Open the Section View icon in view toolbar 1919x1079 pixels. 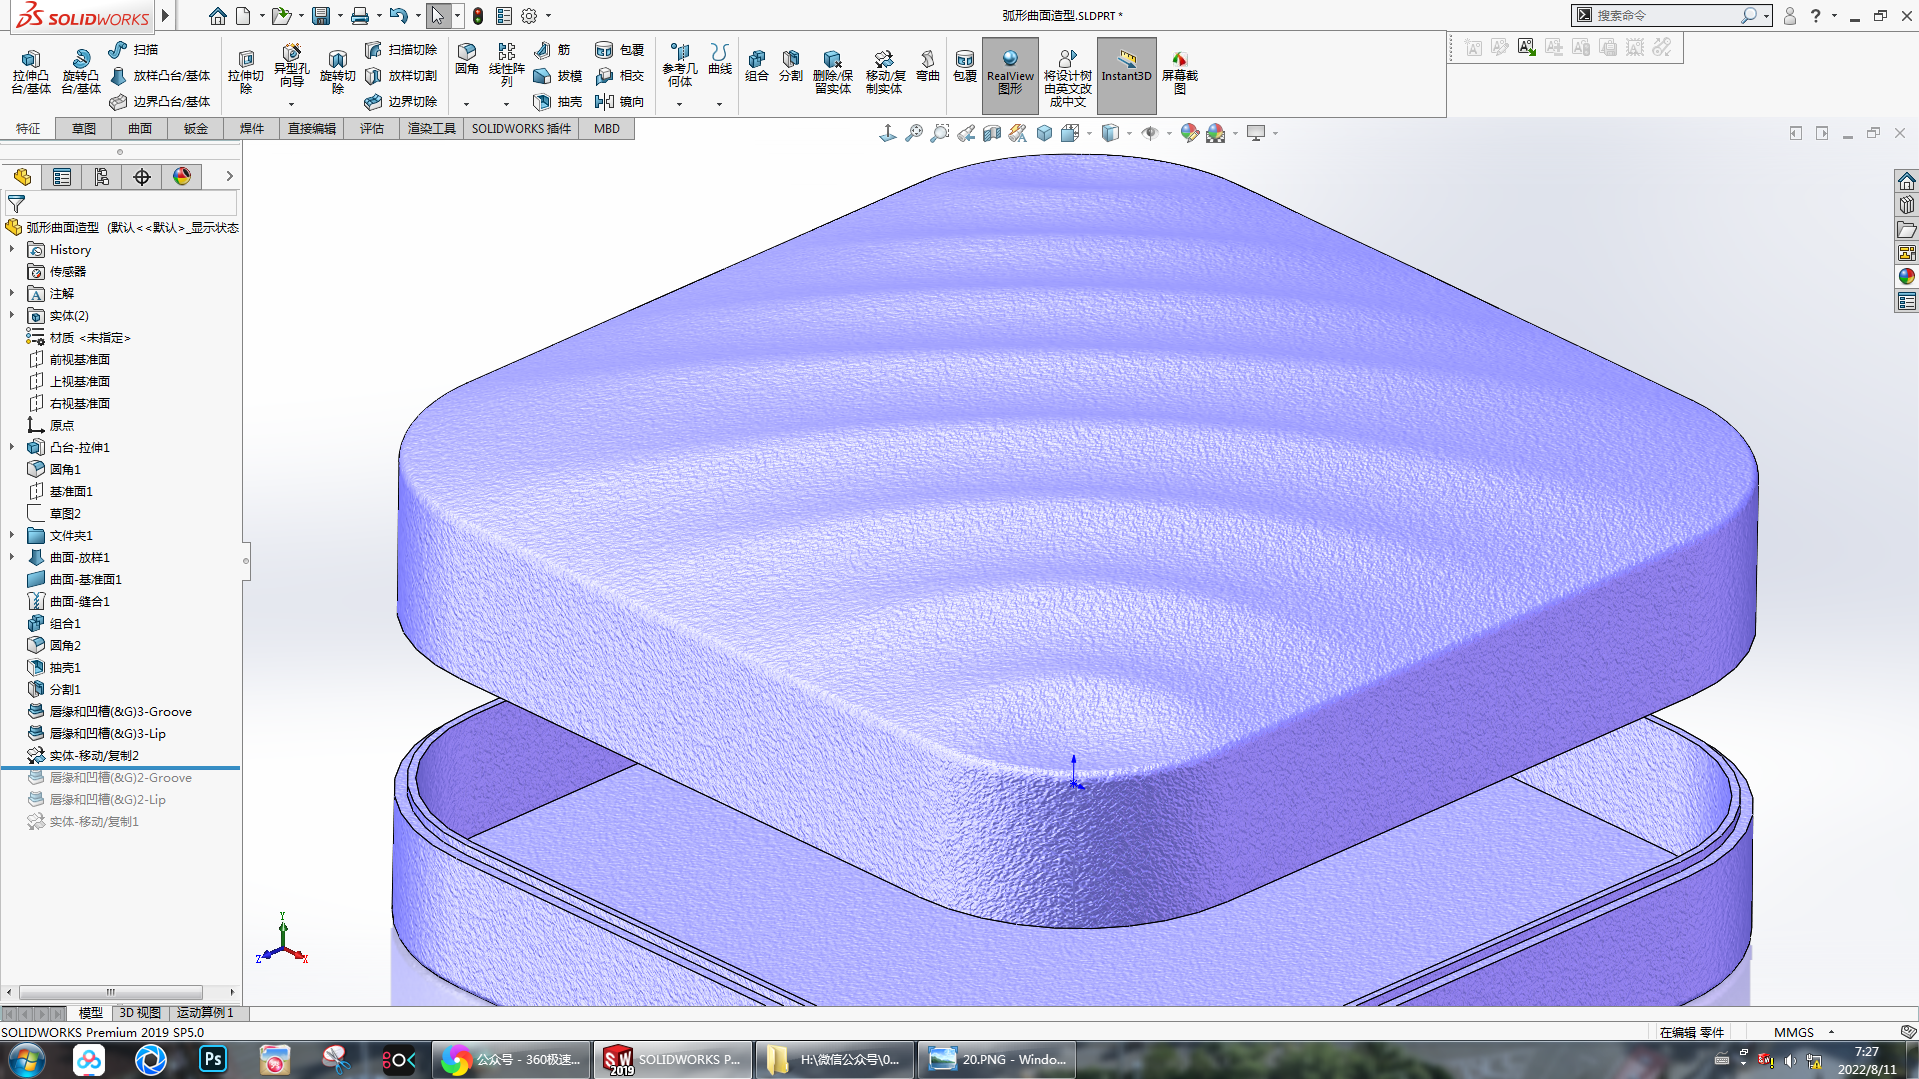pyautogui.click(x=992, y=133)
